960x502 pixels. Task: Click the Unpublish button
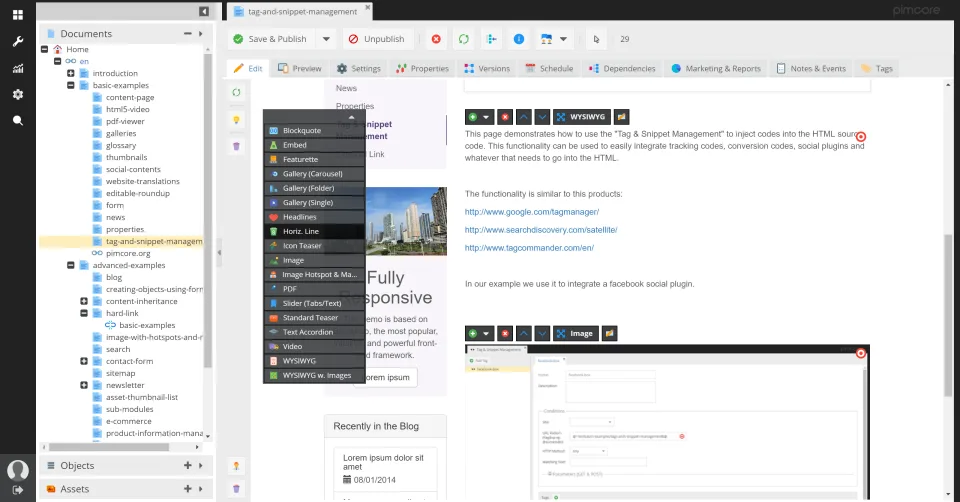coord(377,39)
